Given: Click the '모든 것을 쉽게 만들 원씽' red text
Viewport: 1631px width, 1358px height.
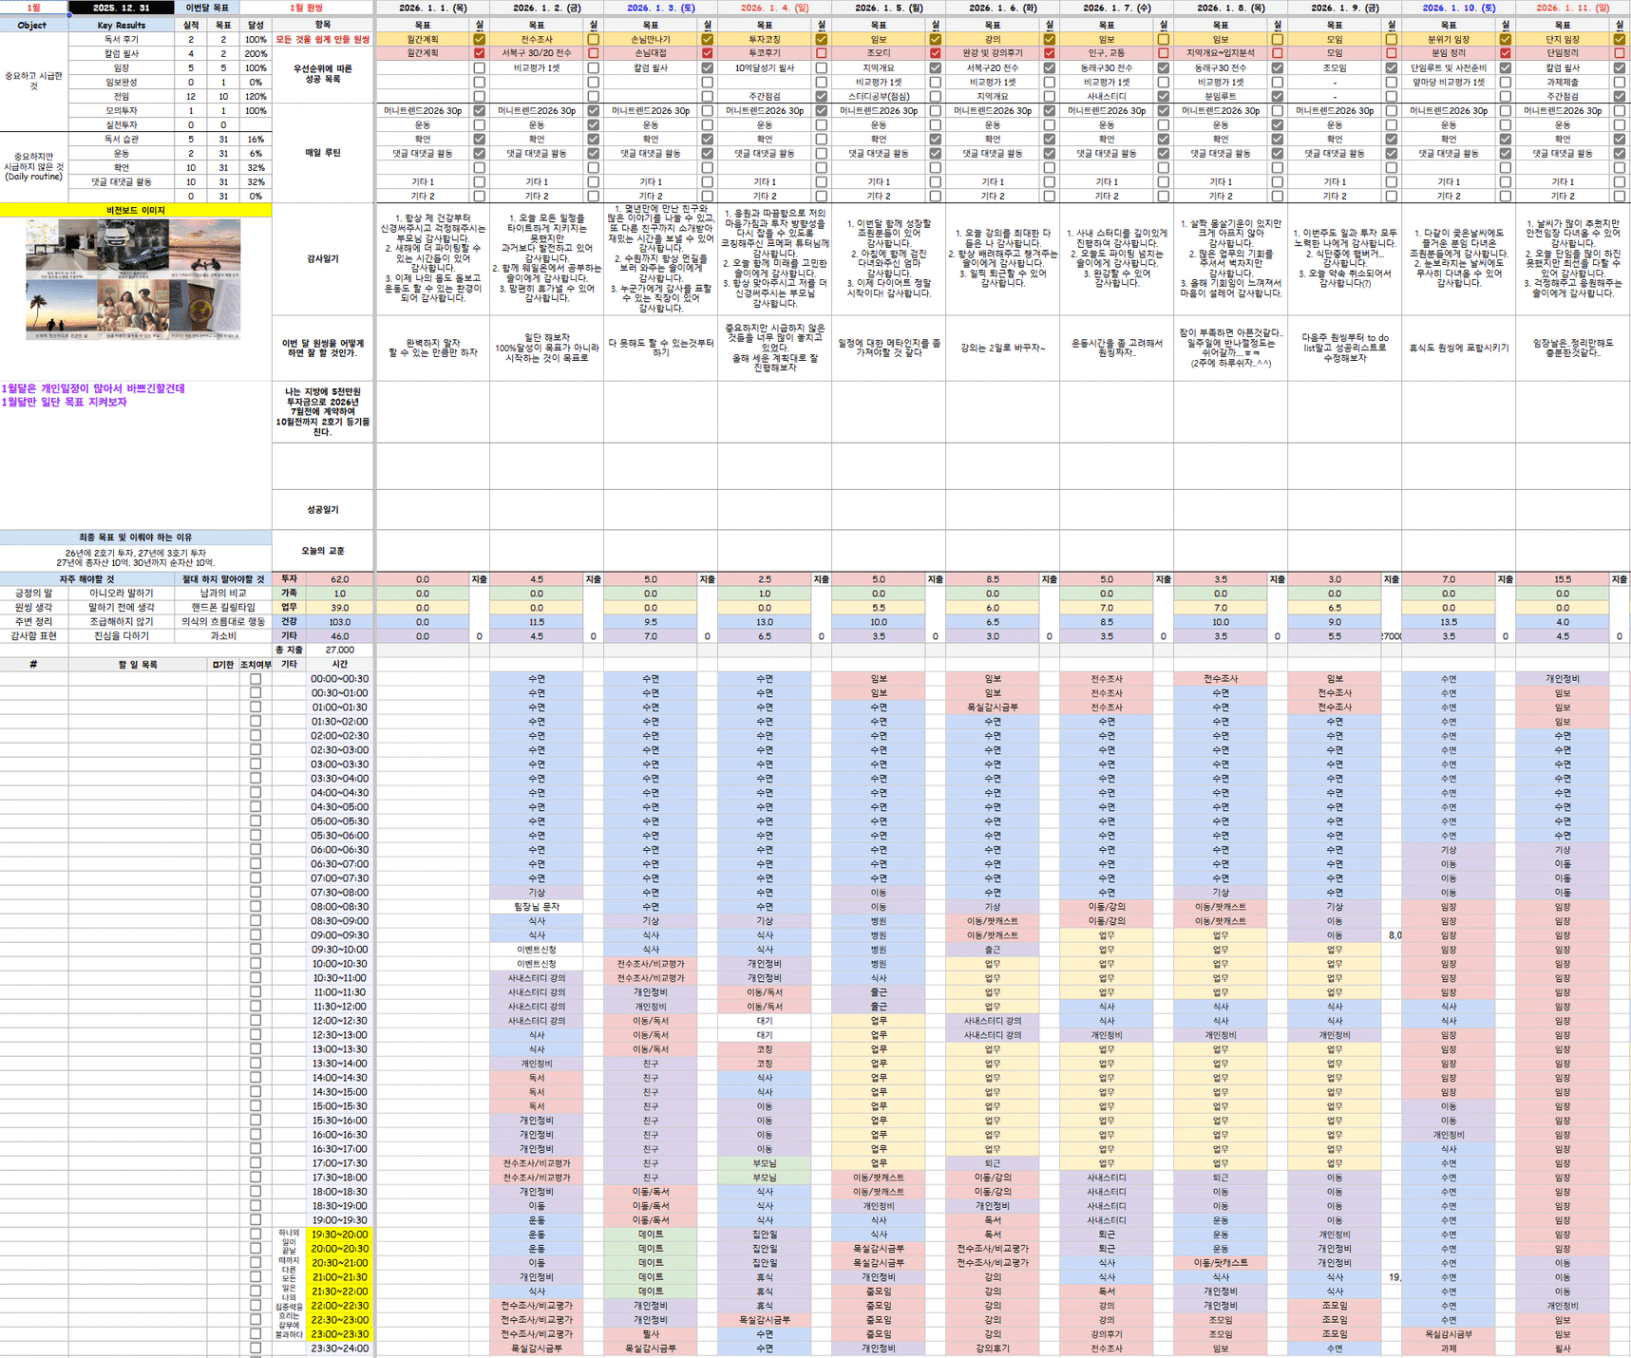Looking at the screenshot, I should pos(322,40).
